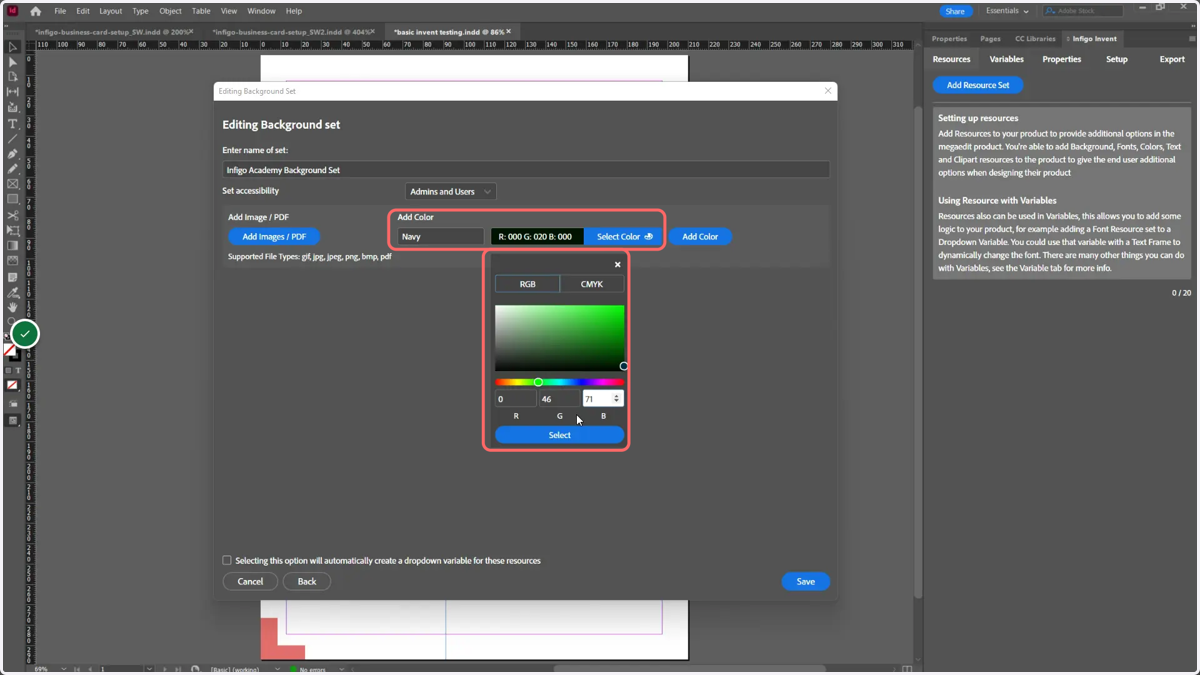Select the Page tool
Image resolution: width=1200 pixels, height=675 pixels.
tap(13, 77)
